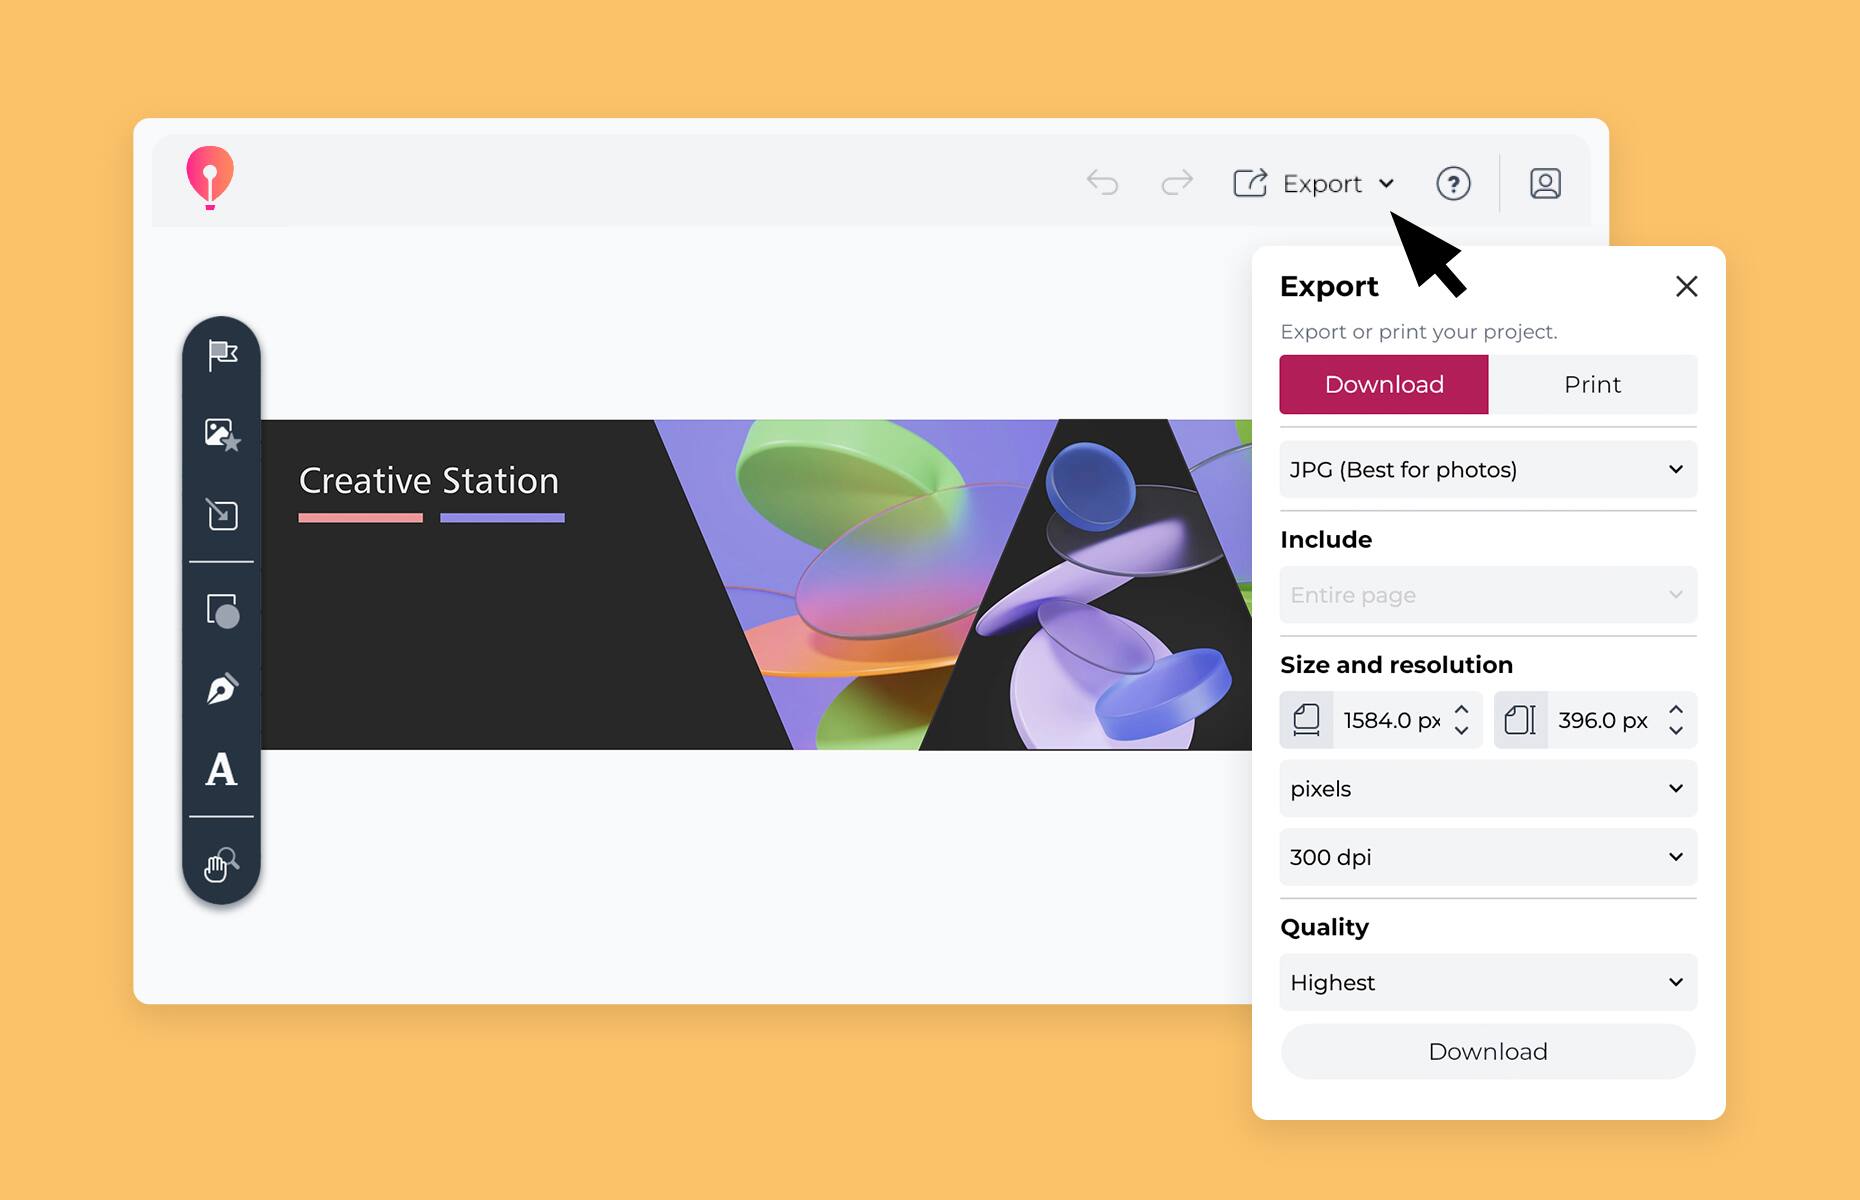Activate the pan and zoom hand tool

click(222, 864)
